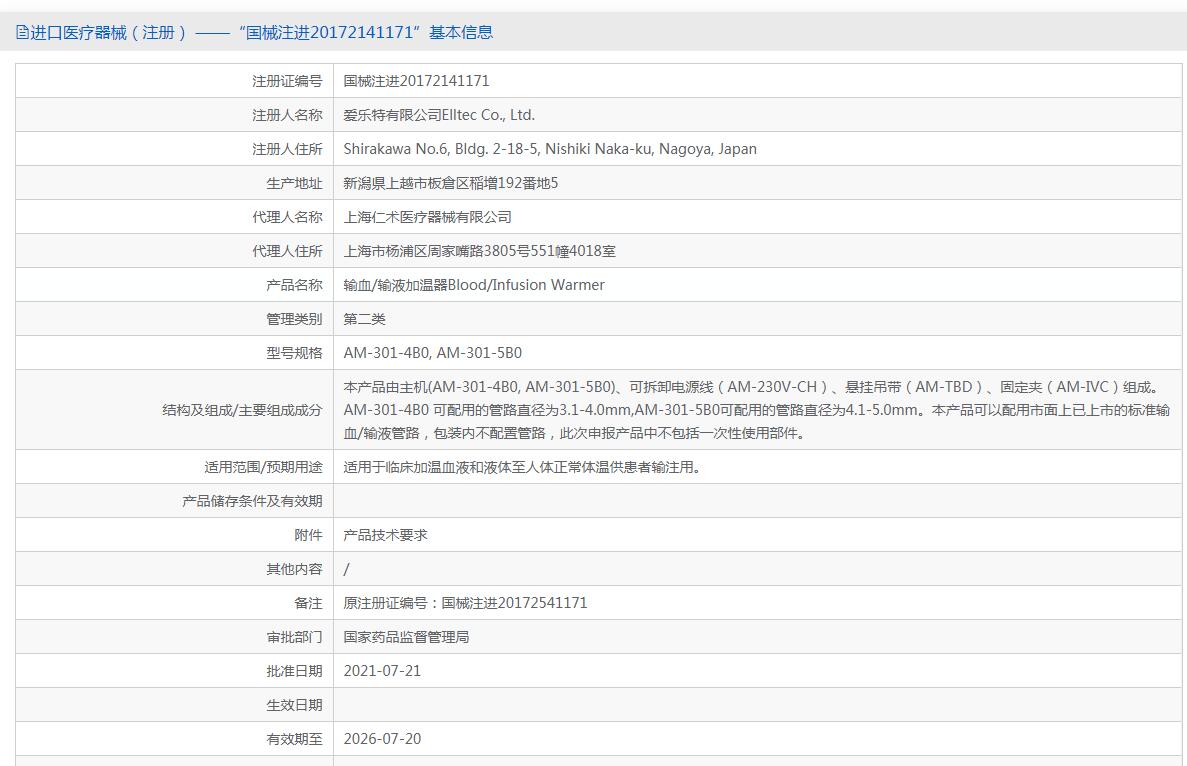Click the 其他内容 label

pyautogui.click(x=294, y=569)
